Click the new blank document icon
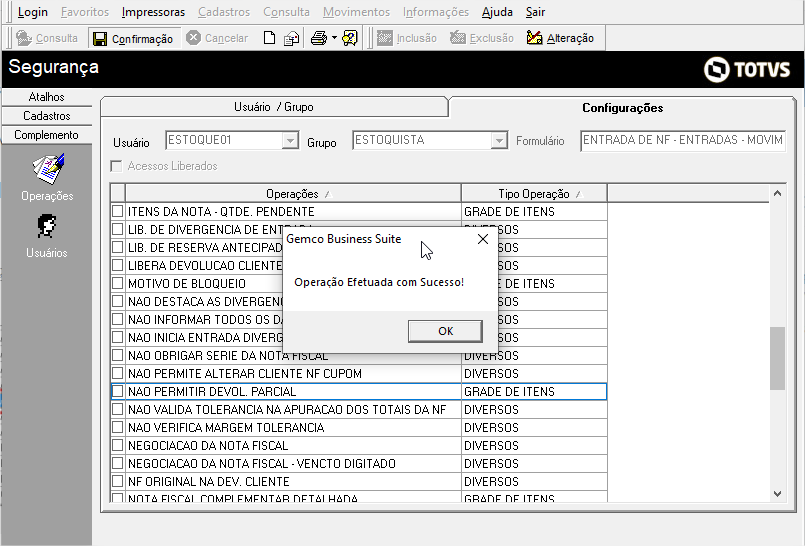805x546 pixels. [x=269, y=38]
